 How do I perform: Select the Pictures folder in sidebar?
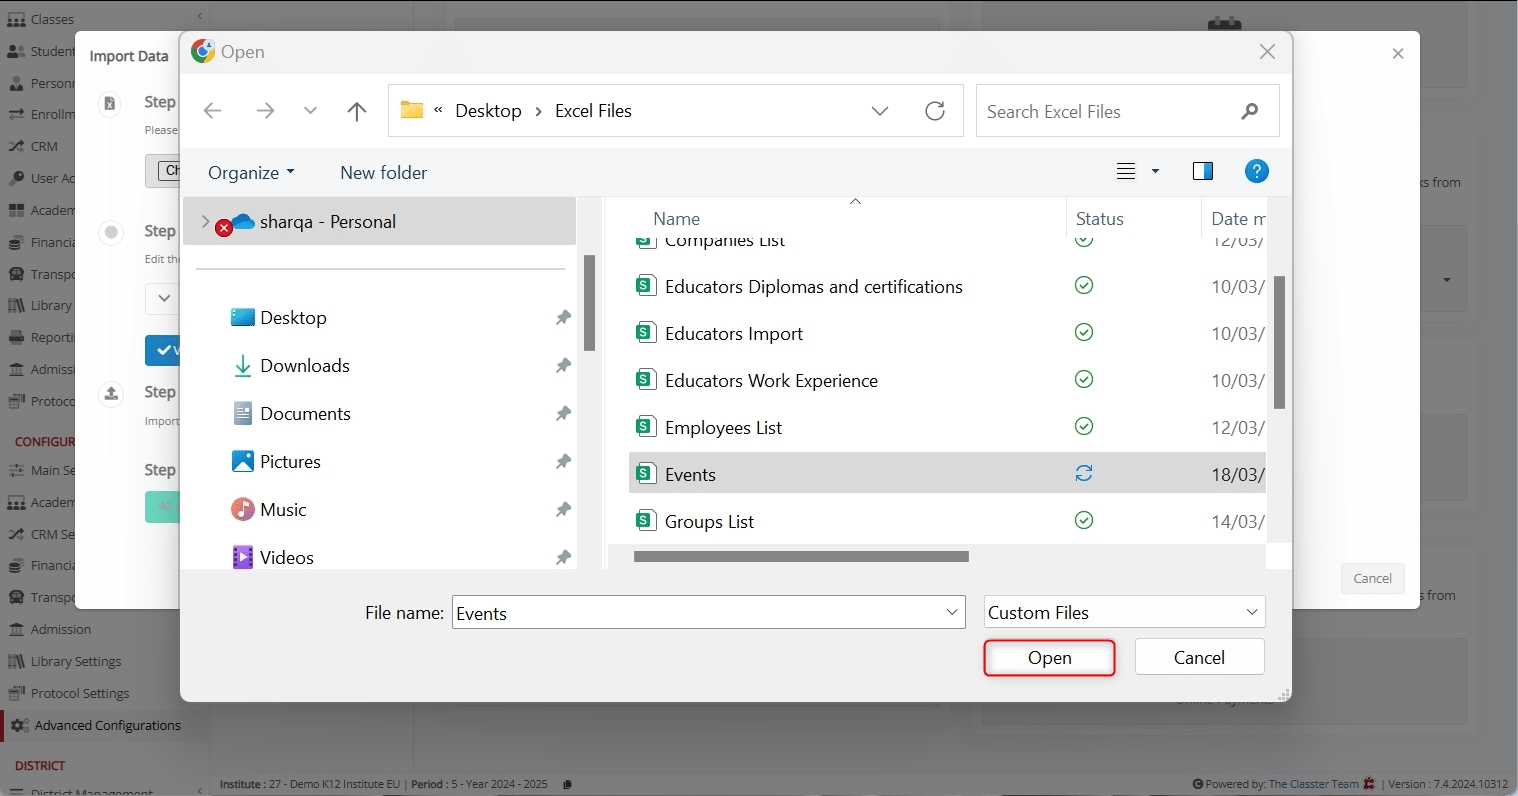[290, 462]
